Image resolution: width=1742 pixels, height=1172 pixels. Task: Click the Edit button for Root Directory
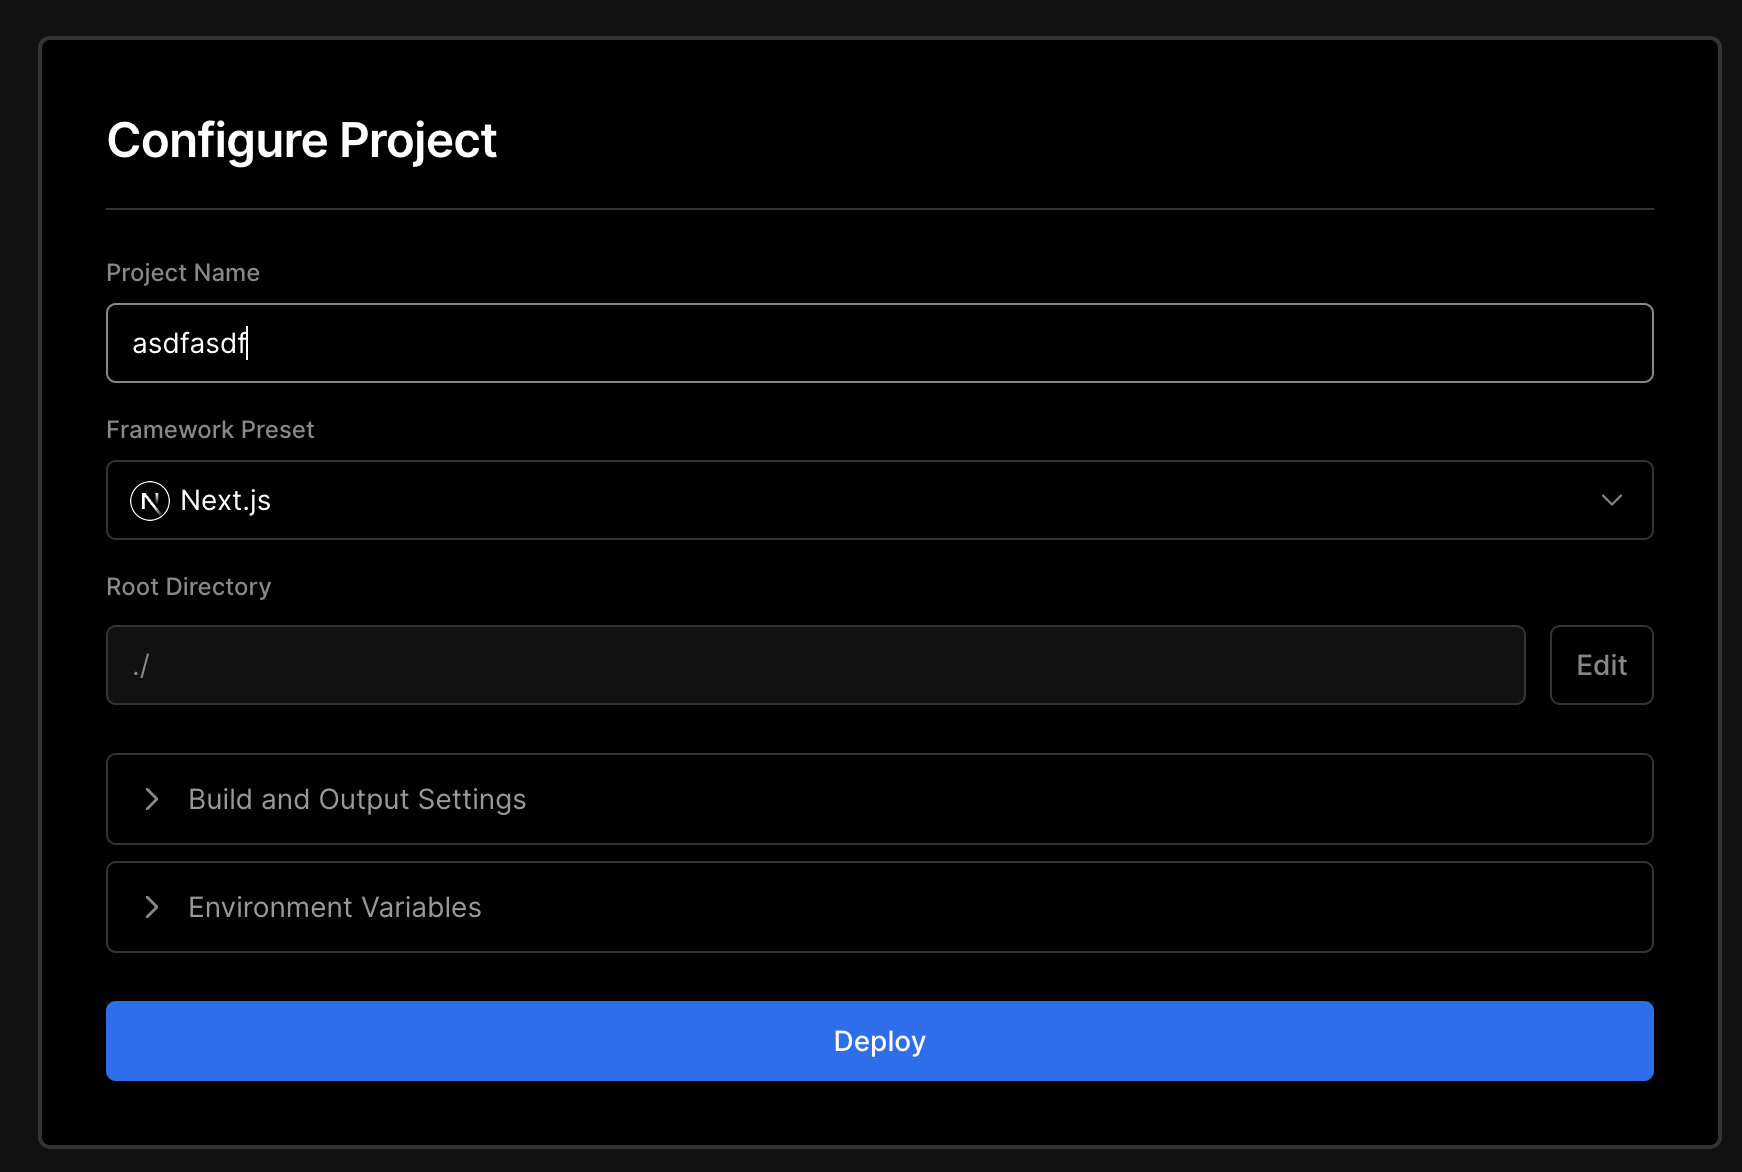1601,665
